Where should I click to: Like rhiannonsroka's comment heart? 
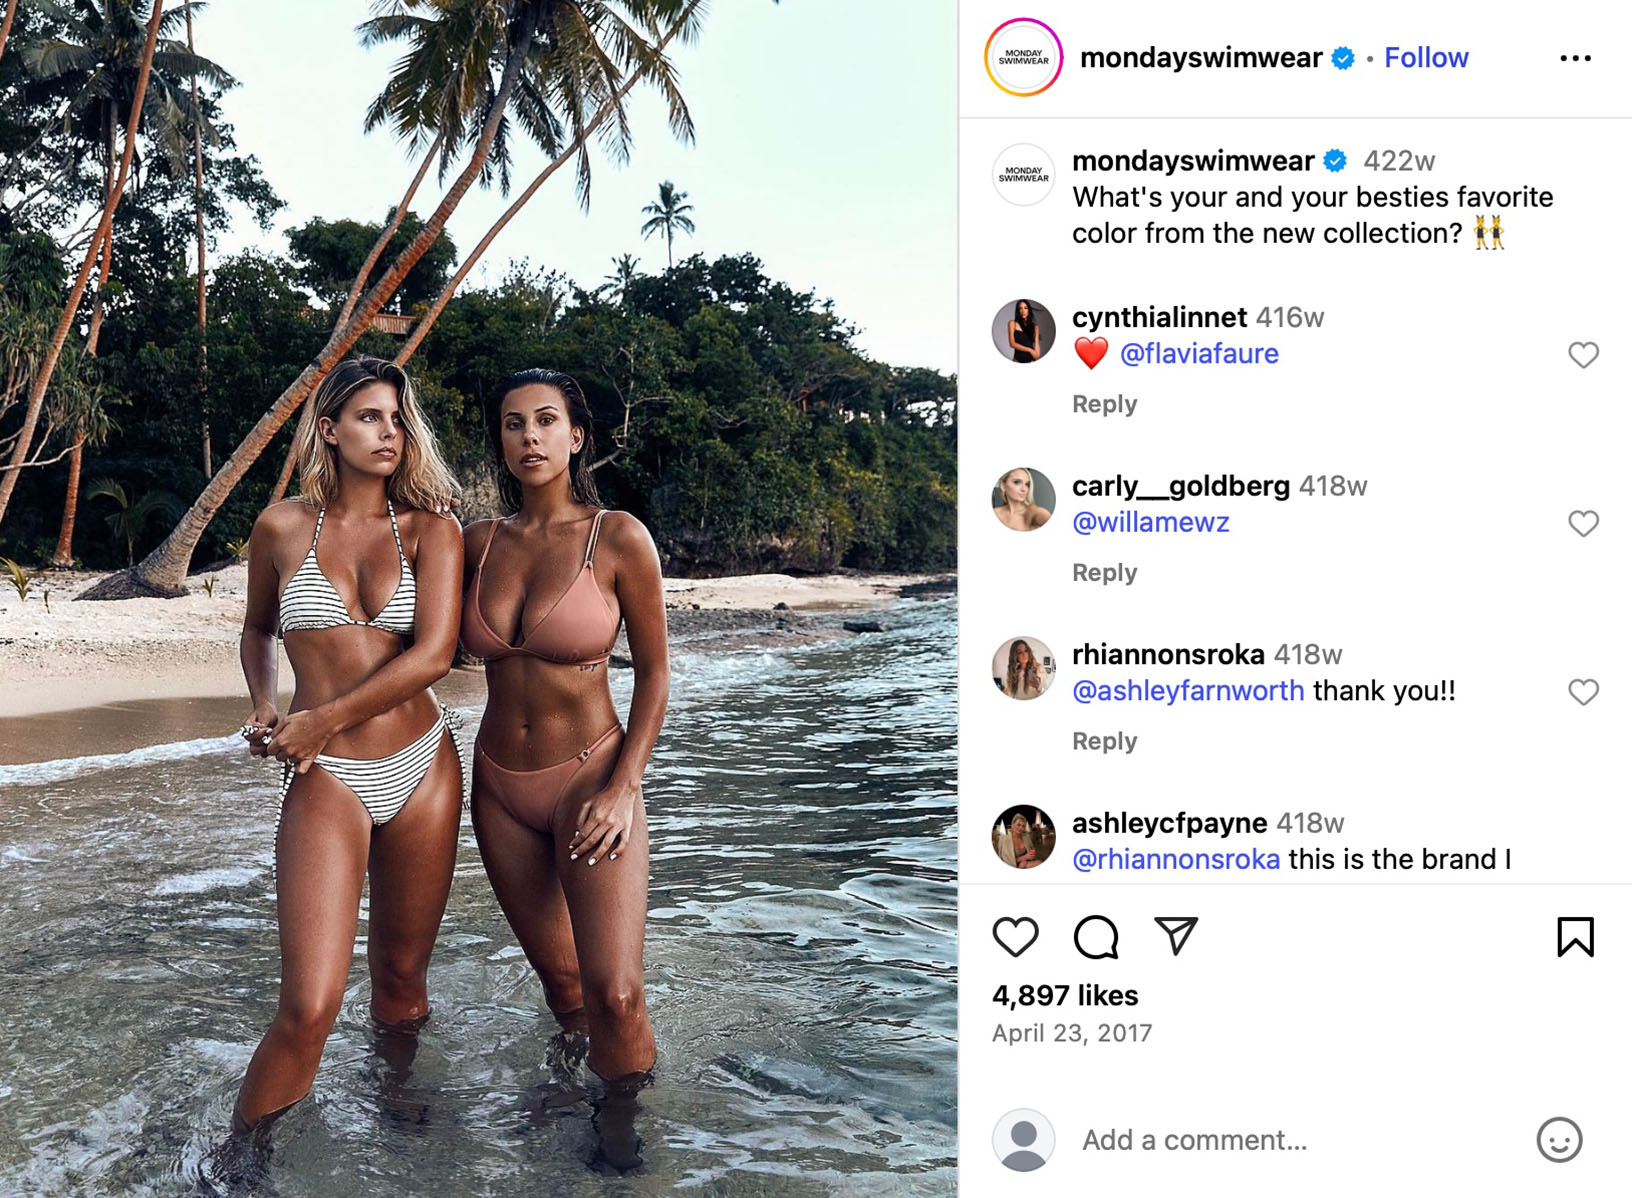[x=1584, y=691]
